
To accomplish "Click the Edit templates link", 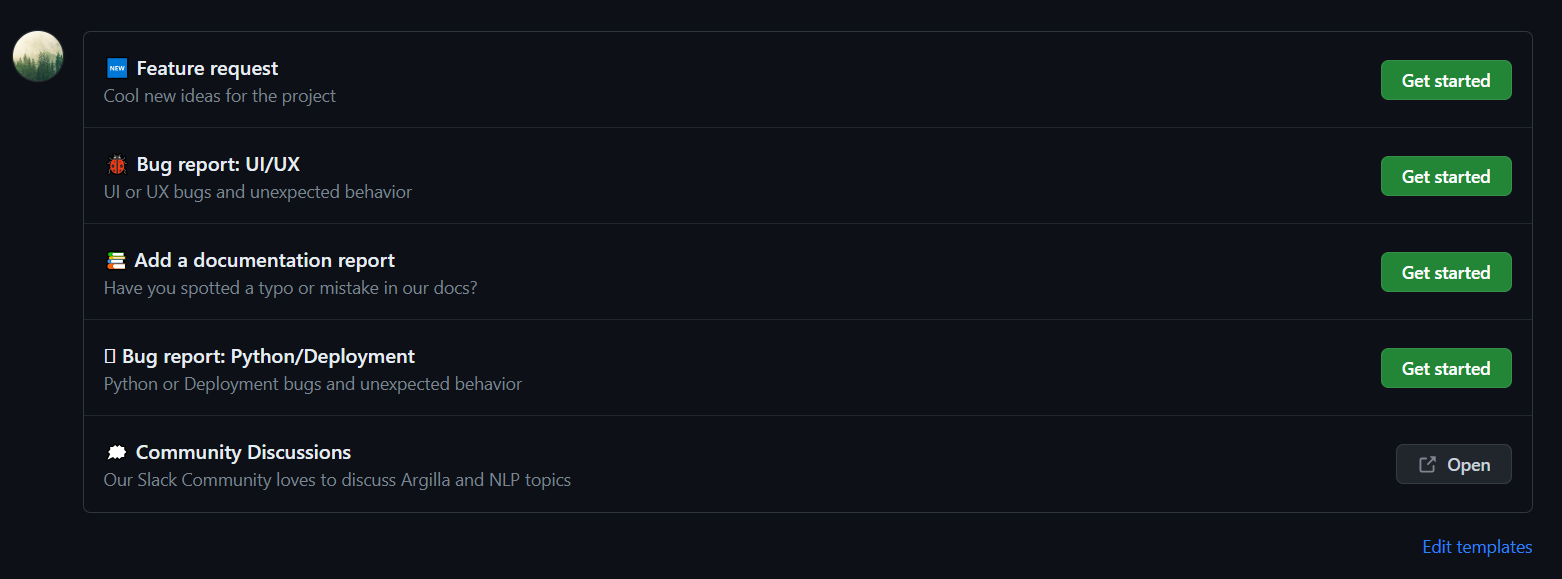I will 1476,547.
